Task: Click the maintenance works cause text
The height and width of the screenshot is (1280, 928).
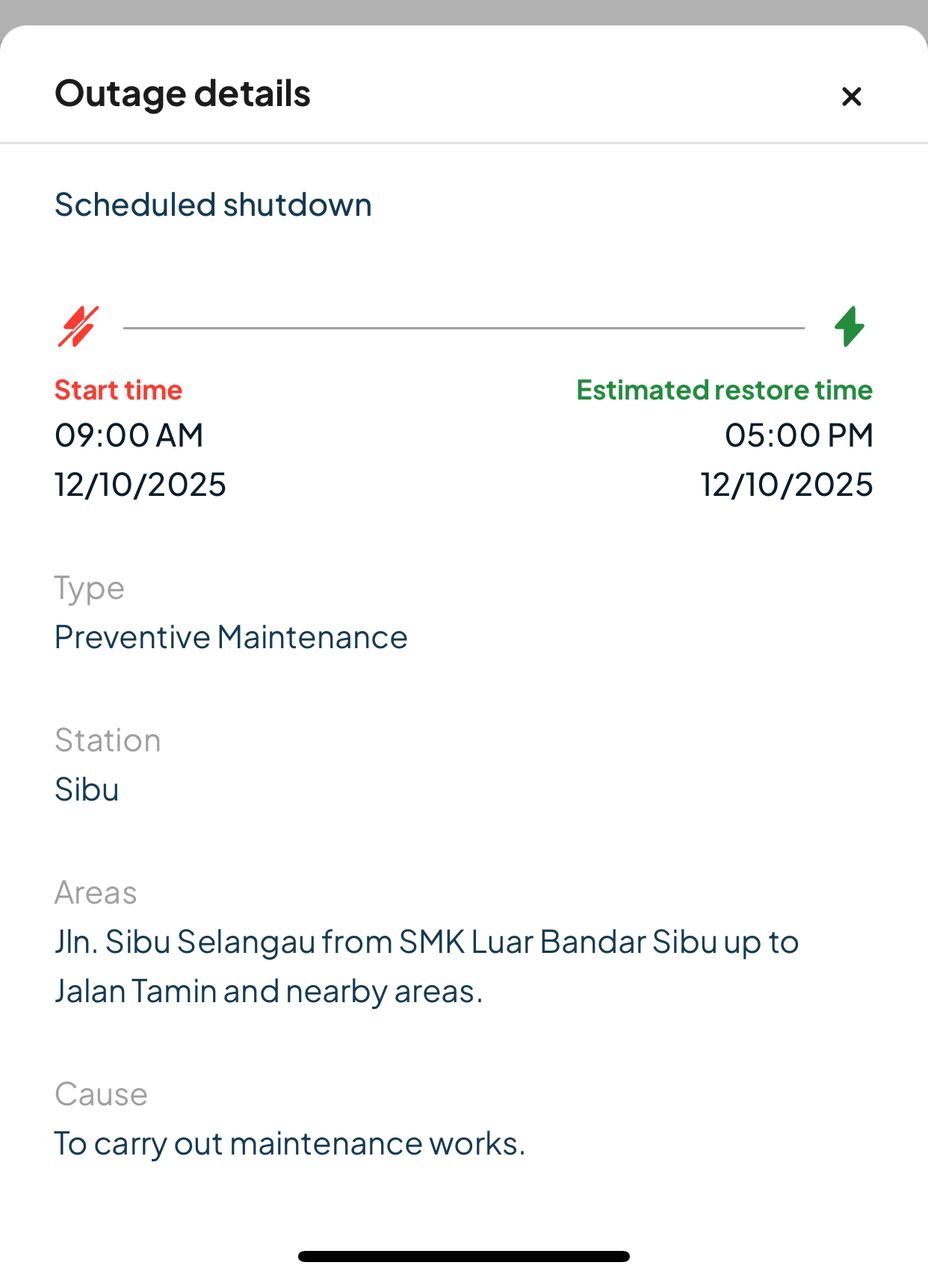Action: tap(289, 1143)
